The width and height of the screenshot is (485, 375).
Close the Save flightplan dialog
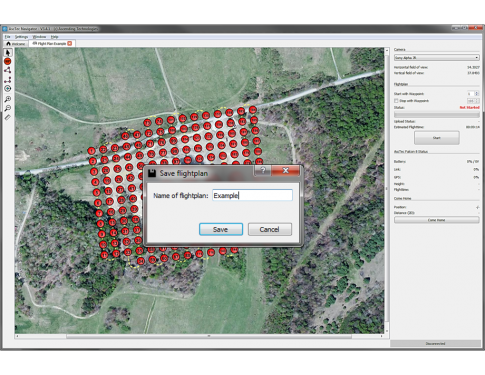286,170
